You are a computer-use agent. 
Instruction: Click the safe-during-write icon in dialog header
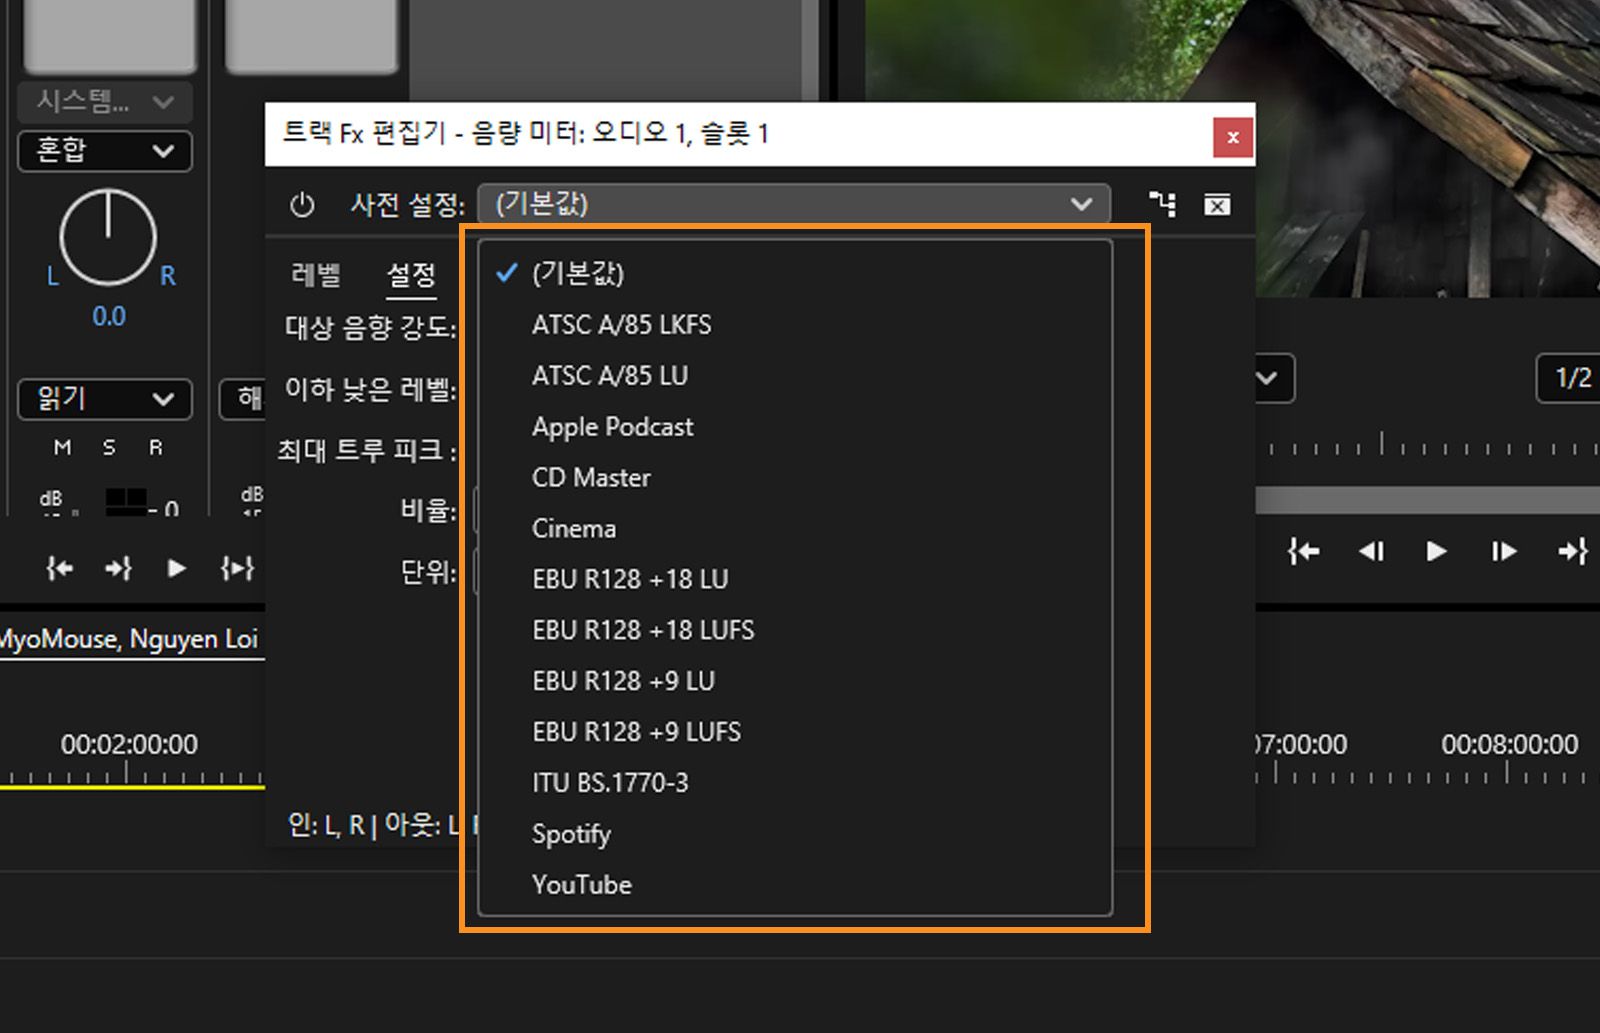(1218, 205)
